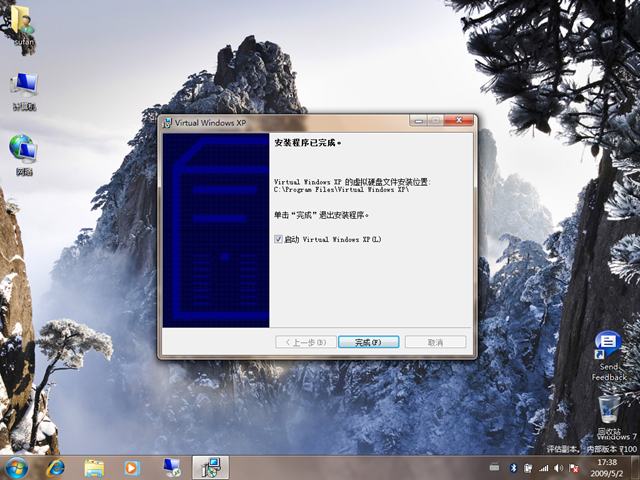Click the power battery tray icon
Screen dimensions: 640x480
click(x=528, y=468)
